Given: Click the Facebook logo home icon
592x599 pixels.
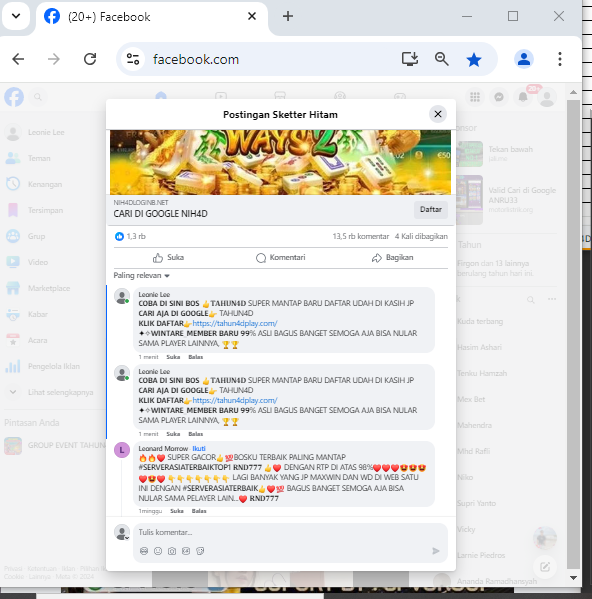Looking at the screenshot, I should coord(14,97).
